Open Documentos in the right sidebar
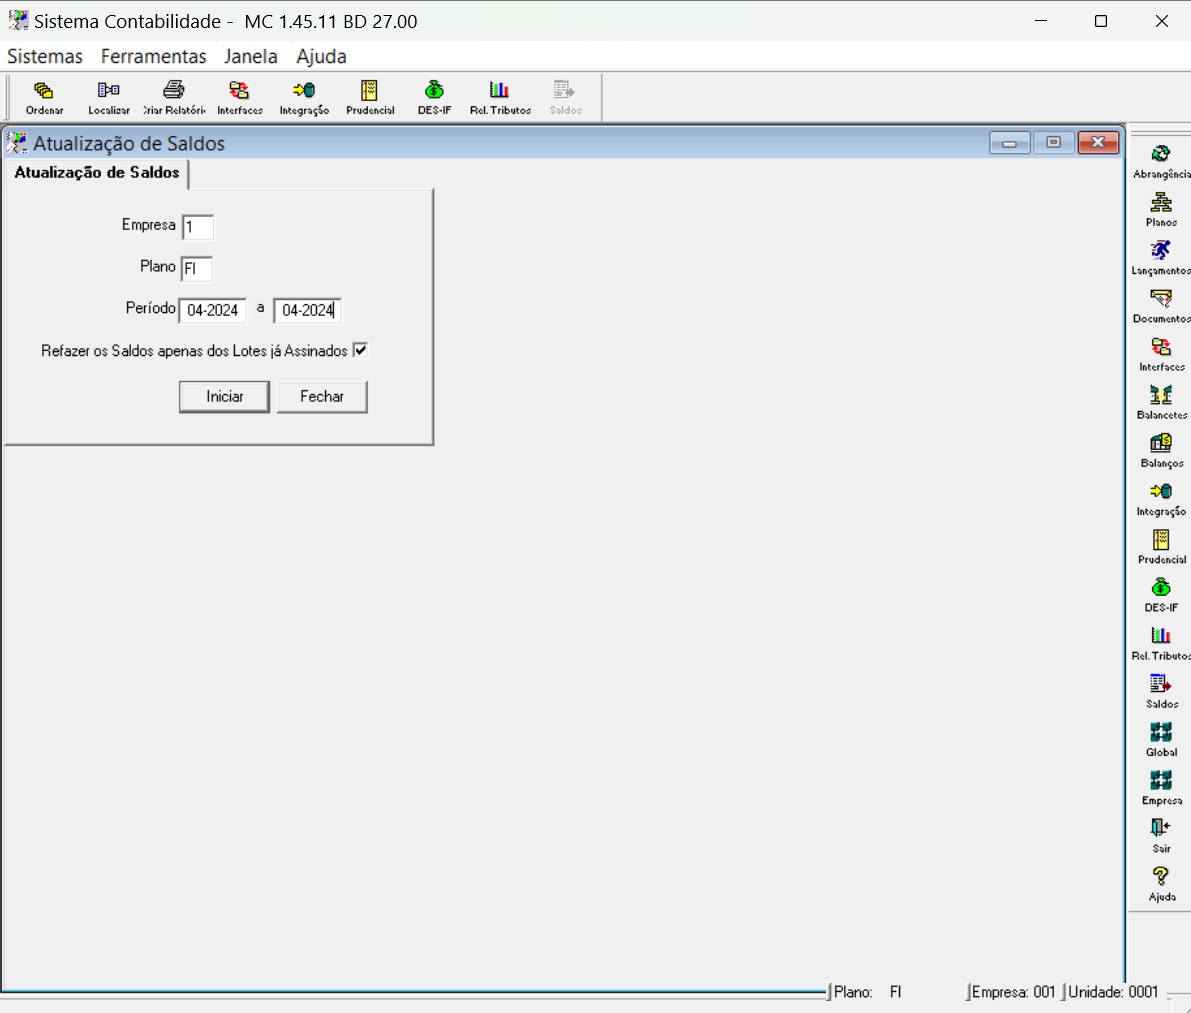Viewport: 1191px width, 1013px height. (x=1161, y=306)
